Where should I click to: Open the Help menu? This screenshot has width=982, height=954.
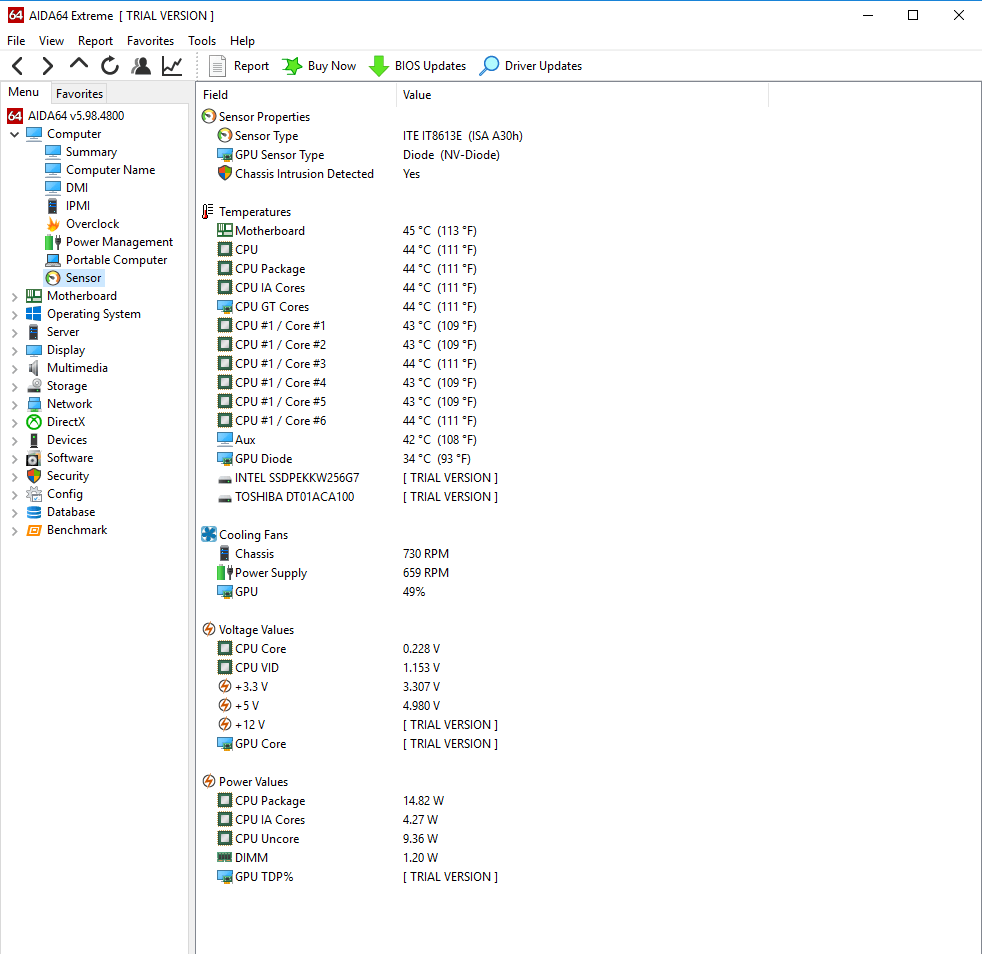(x=242, y=41)
